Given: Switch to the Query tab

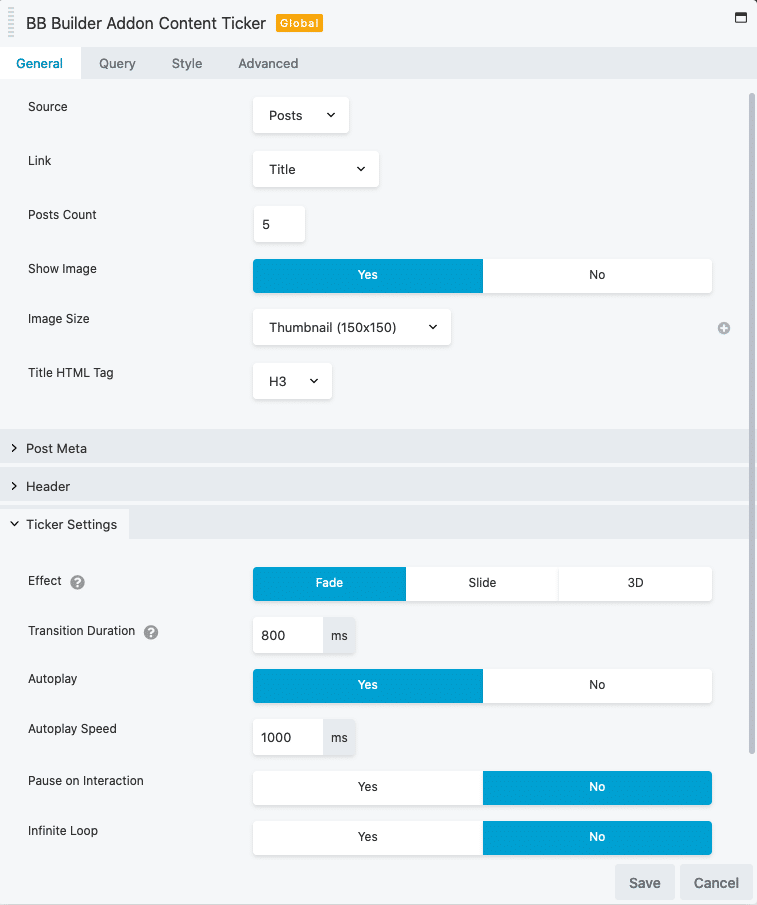Looking at the screenshot, I should coord(117,63).
